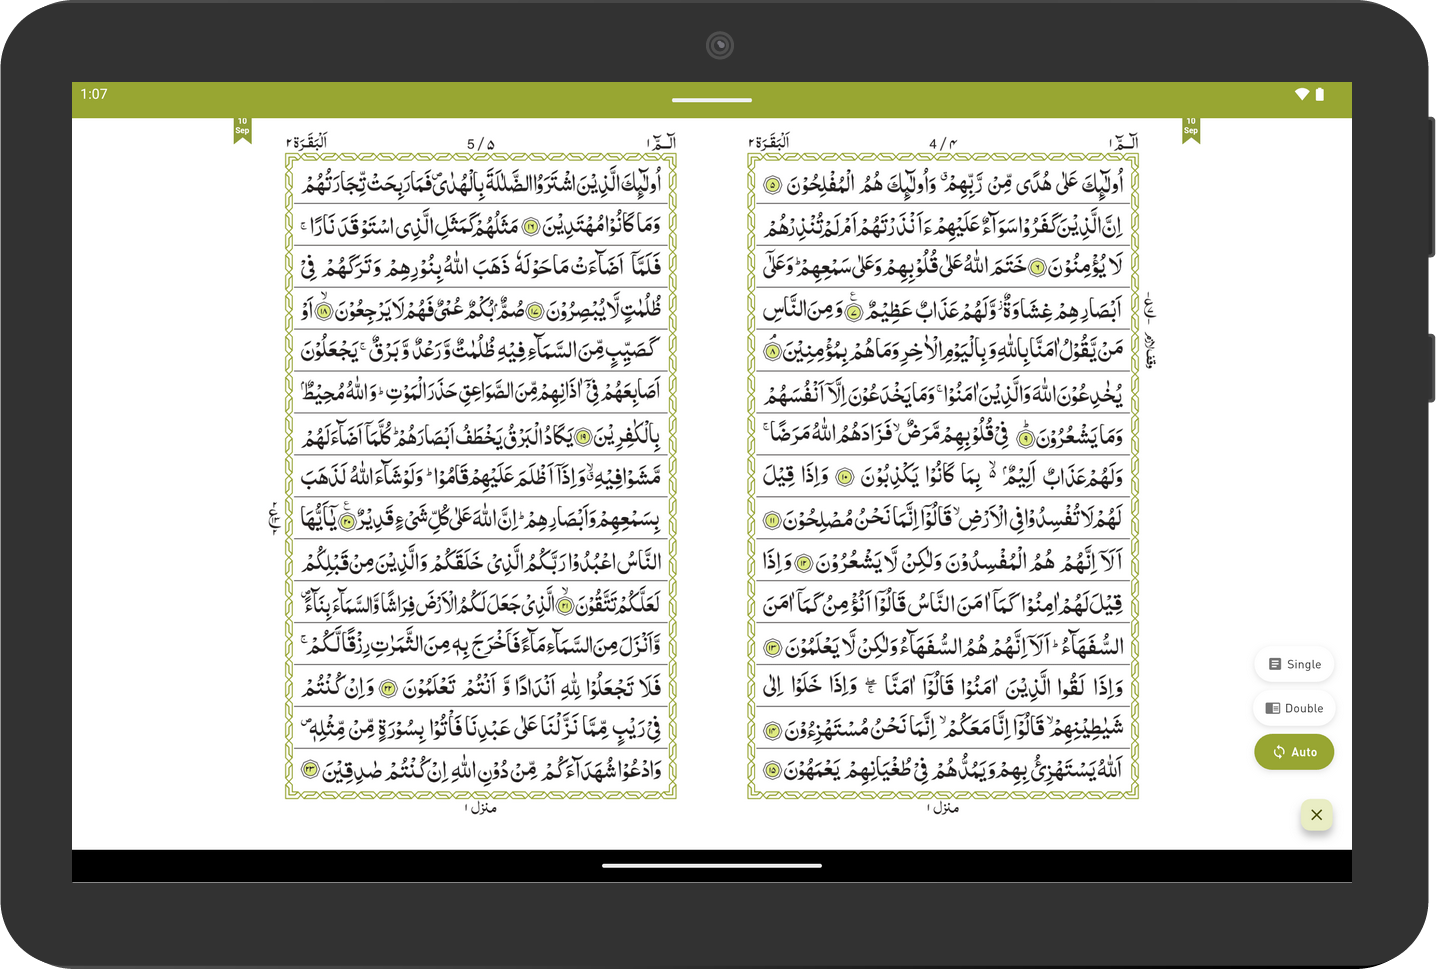Check the Wi-Fi status icon
Image resolution: width=1436 pixels, height=969 pixels.
1302,94
